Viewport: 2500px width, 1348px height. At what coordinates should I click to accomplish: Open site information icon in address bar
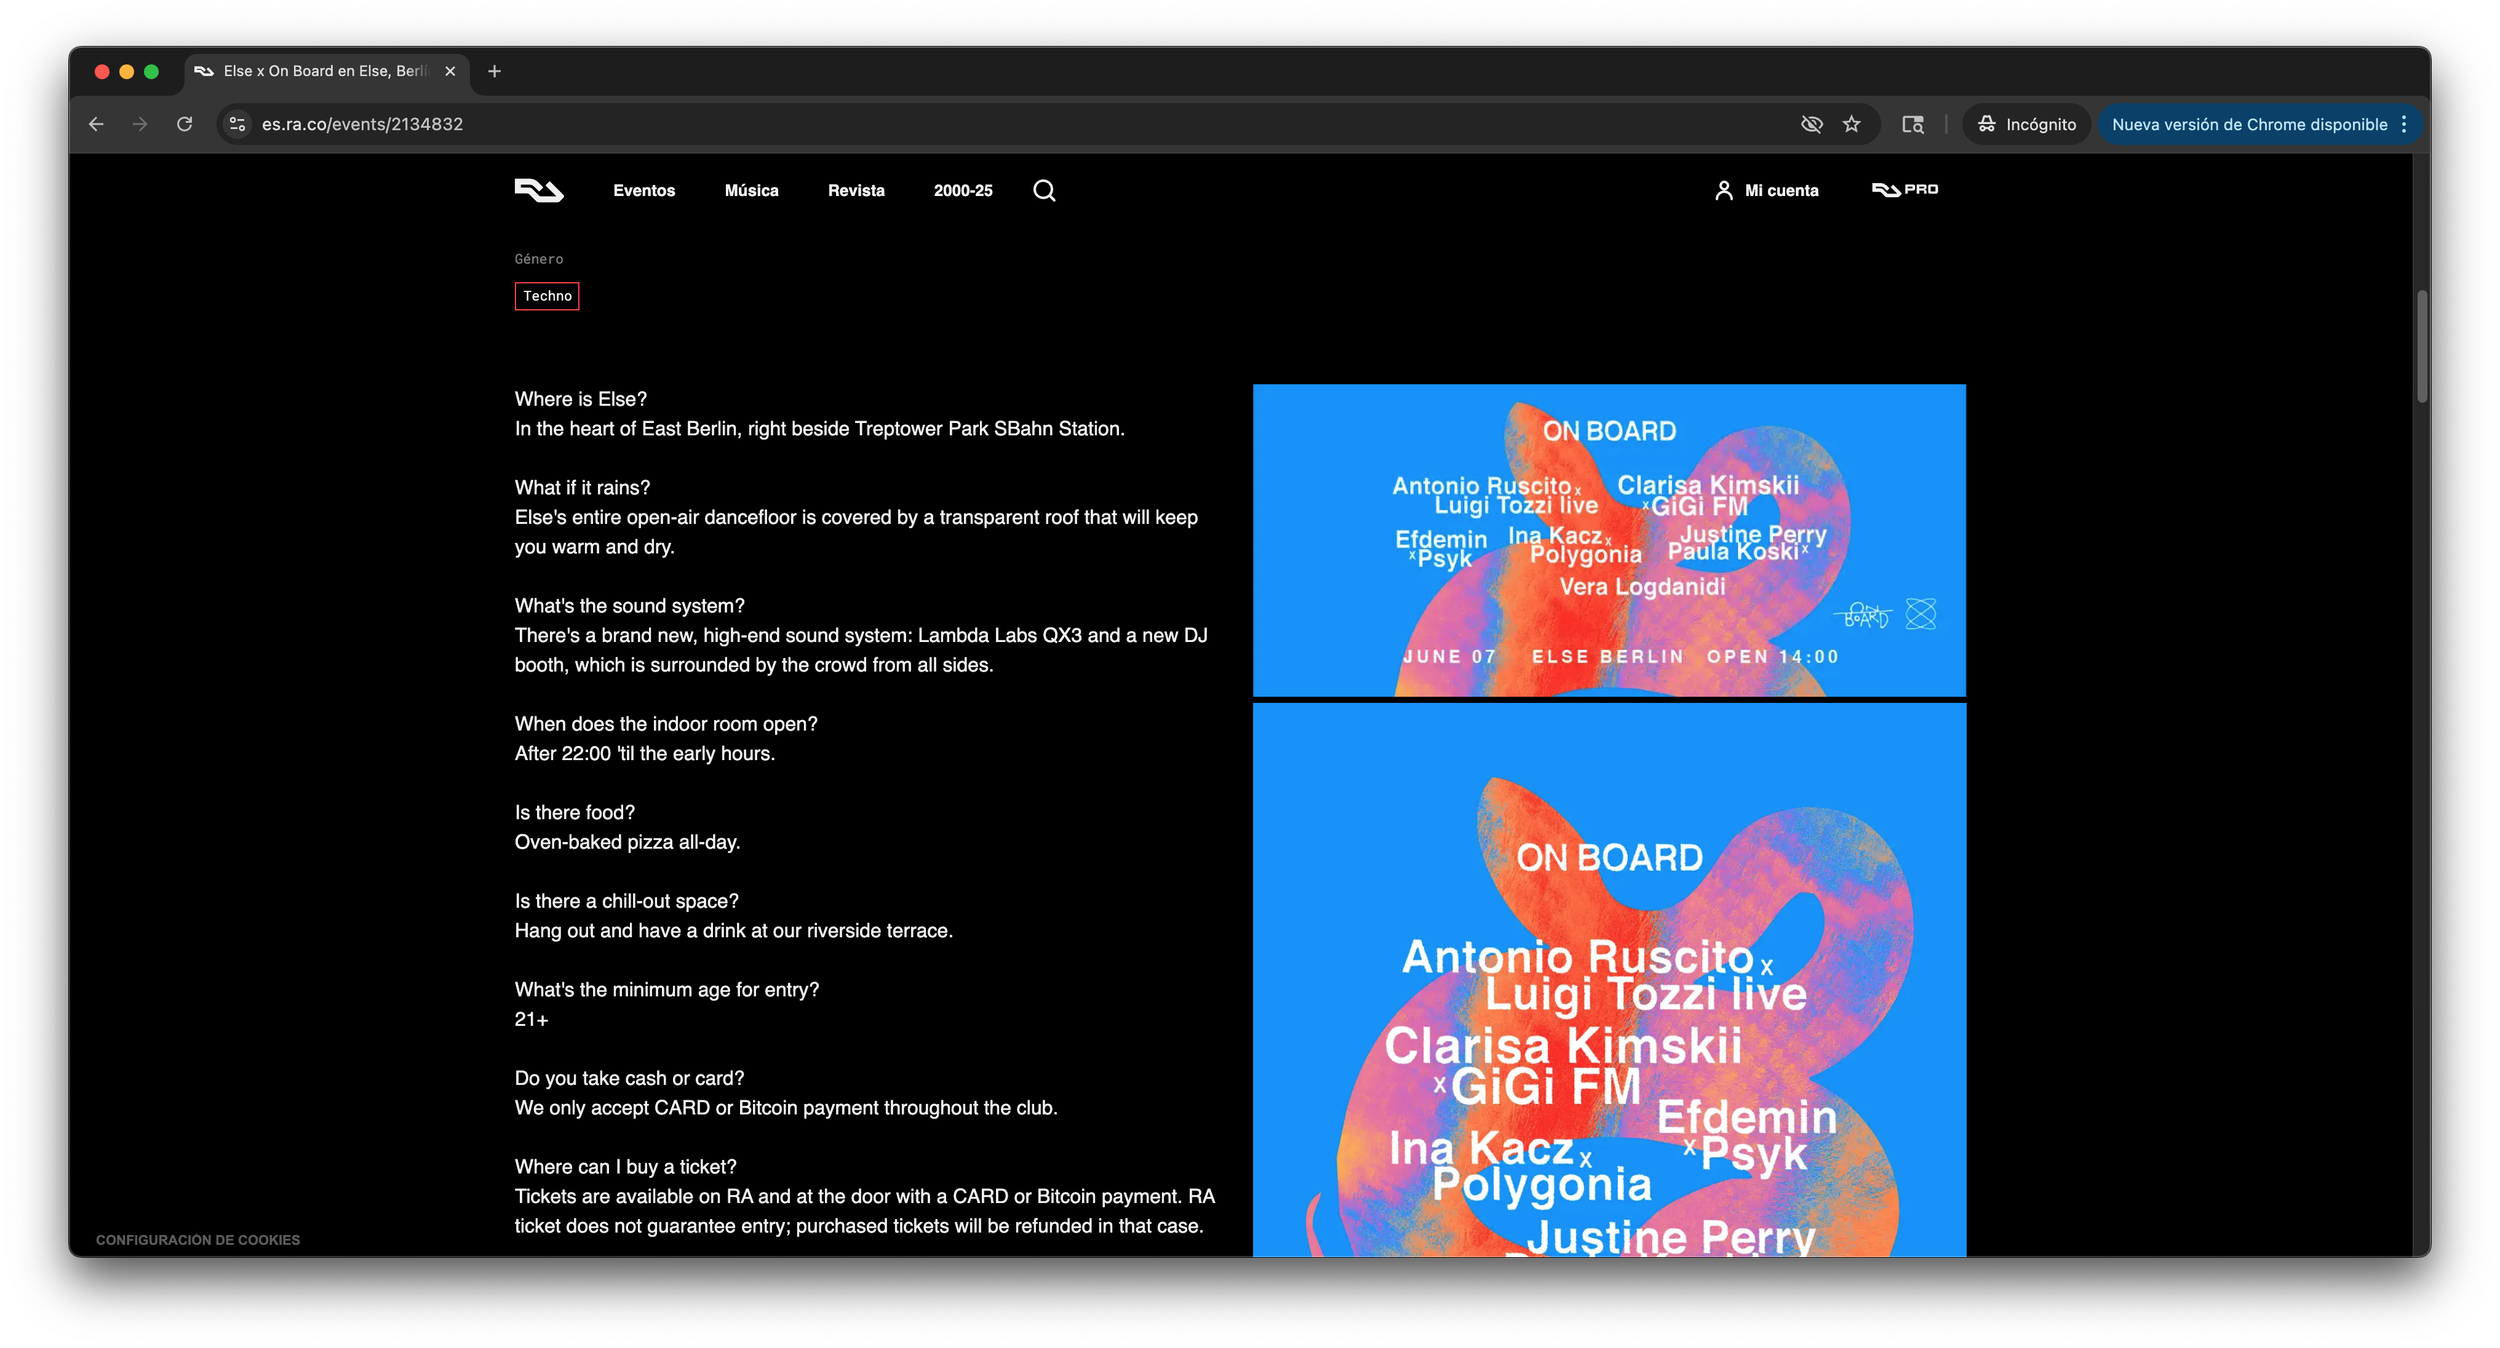[238, 124]
